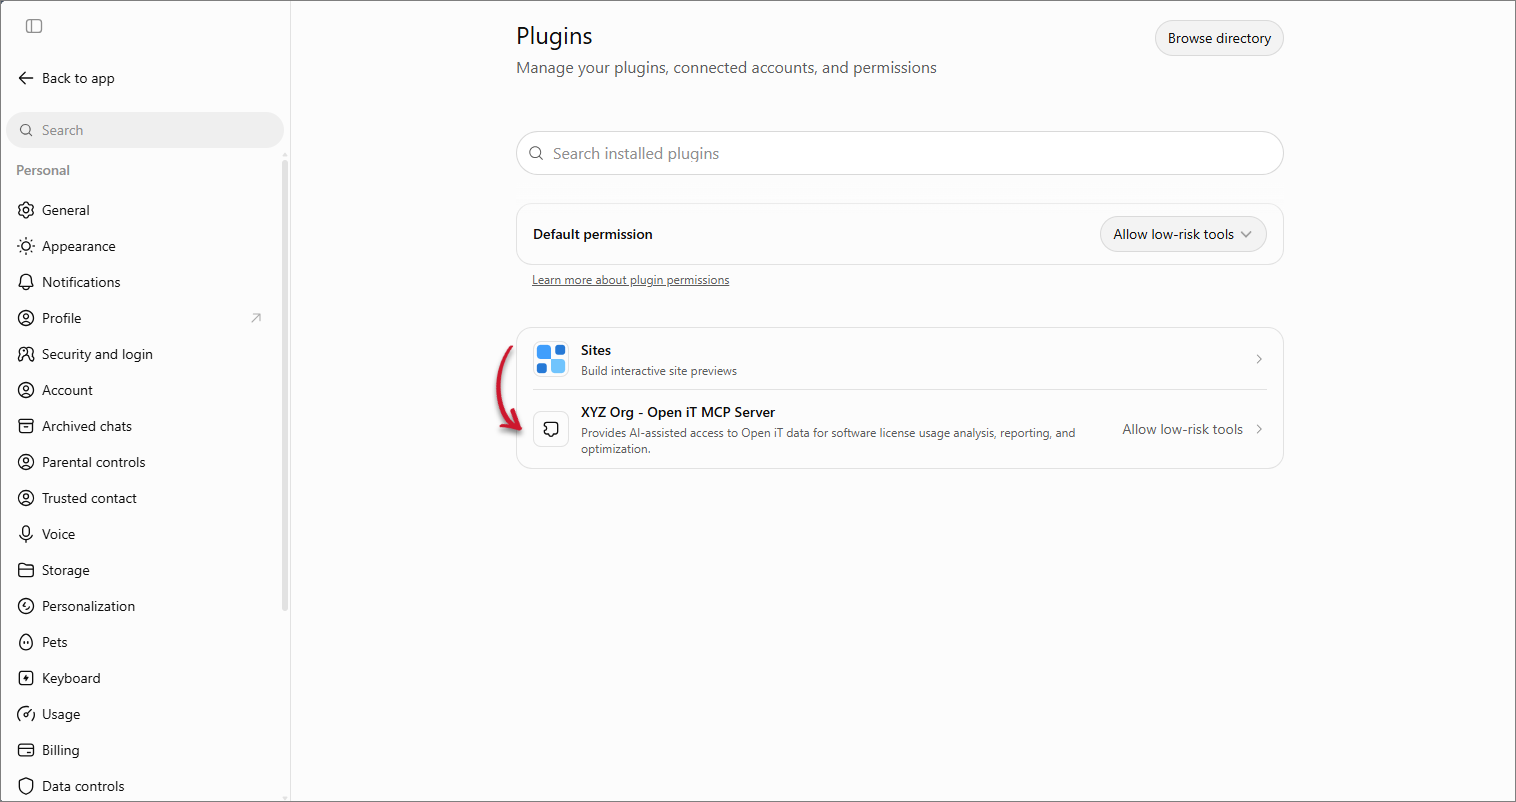Viewport: 1516px width, 802px height.
Task: Expand the Sites plugin row chevron
Action: pos(1259,359)
